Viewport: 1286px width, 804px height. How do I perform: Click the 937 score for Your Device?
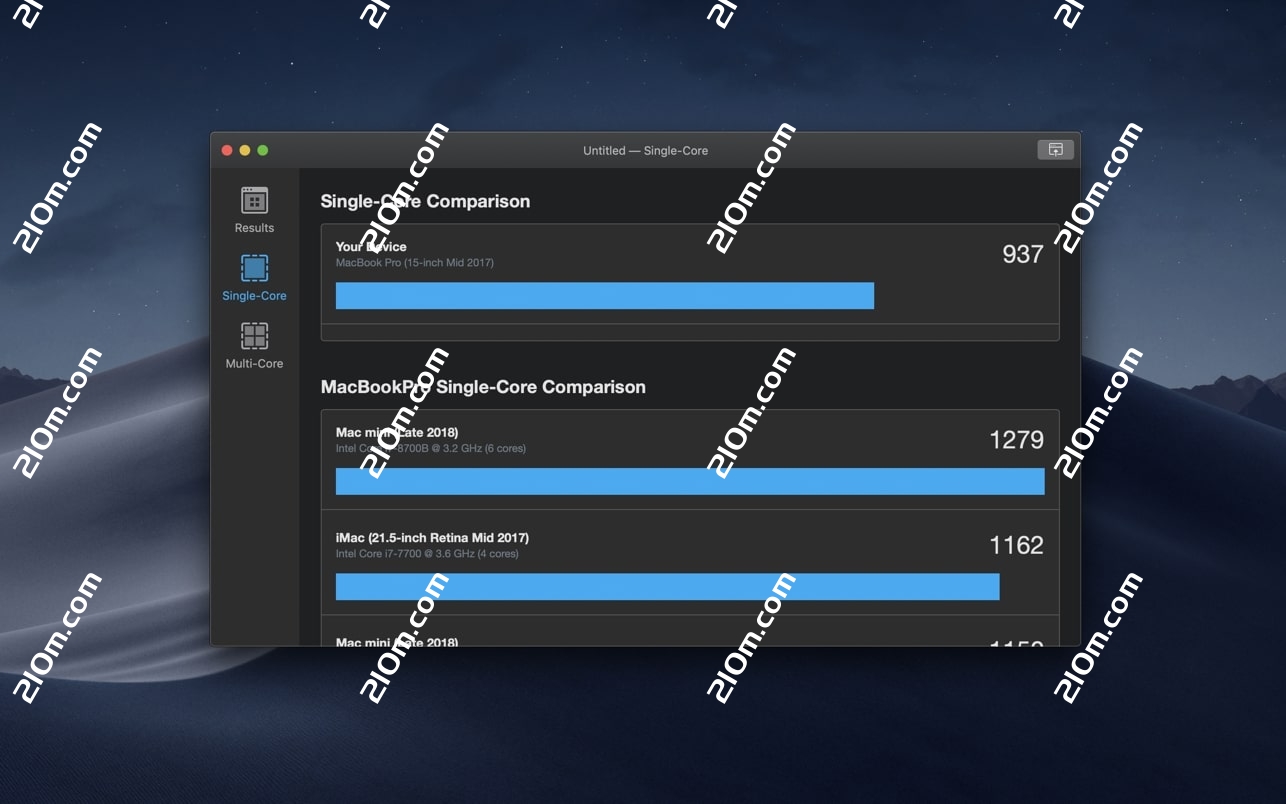[x=1023, y=254]
